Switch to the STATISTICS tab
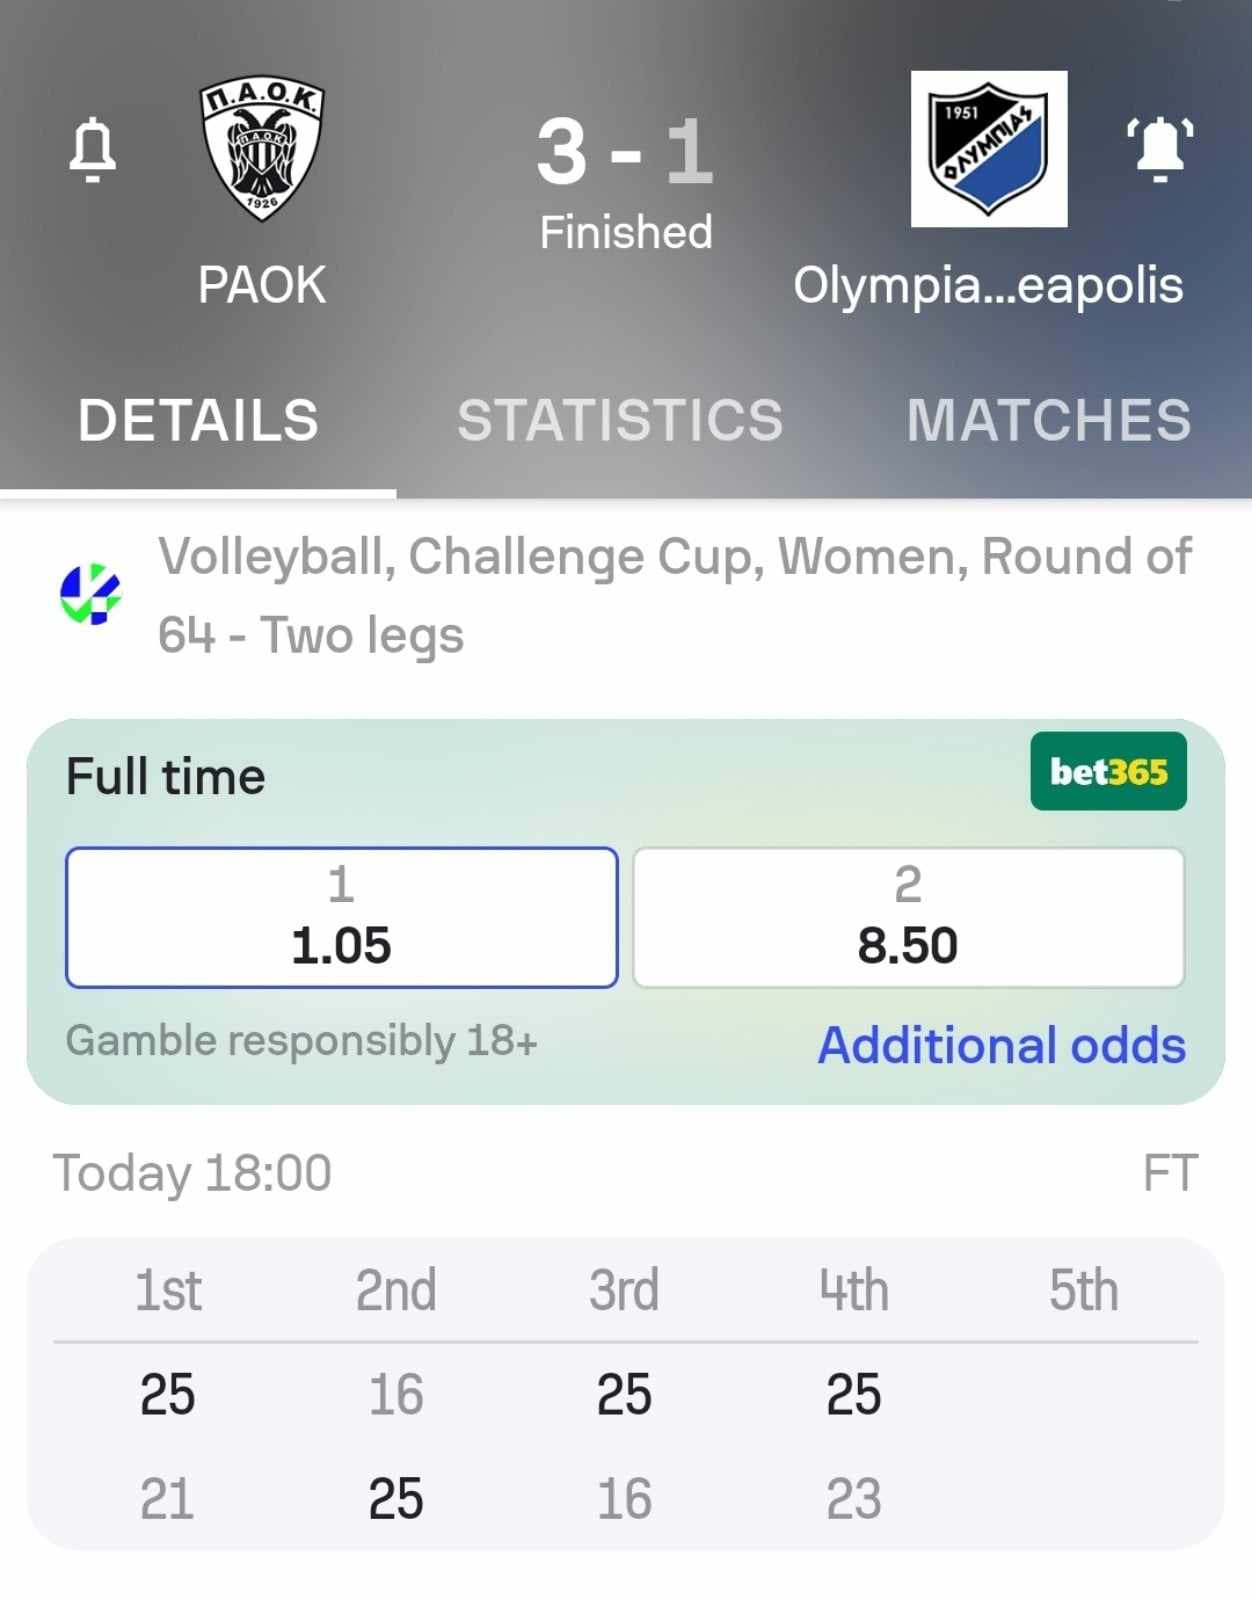The height and width of the screenshot is (1600, 1252). click(620, 420)
